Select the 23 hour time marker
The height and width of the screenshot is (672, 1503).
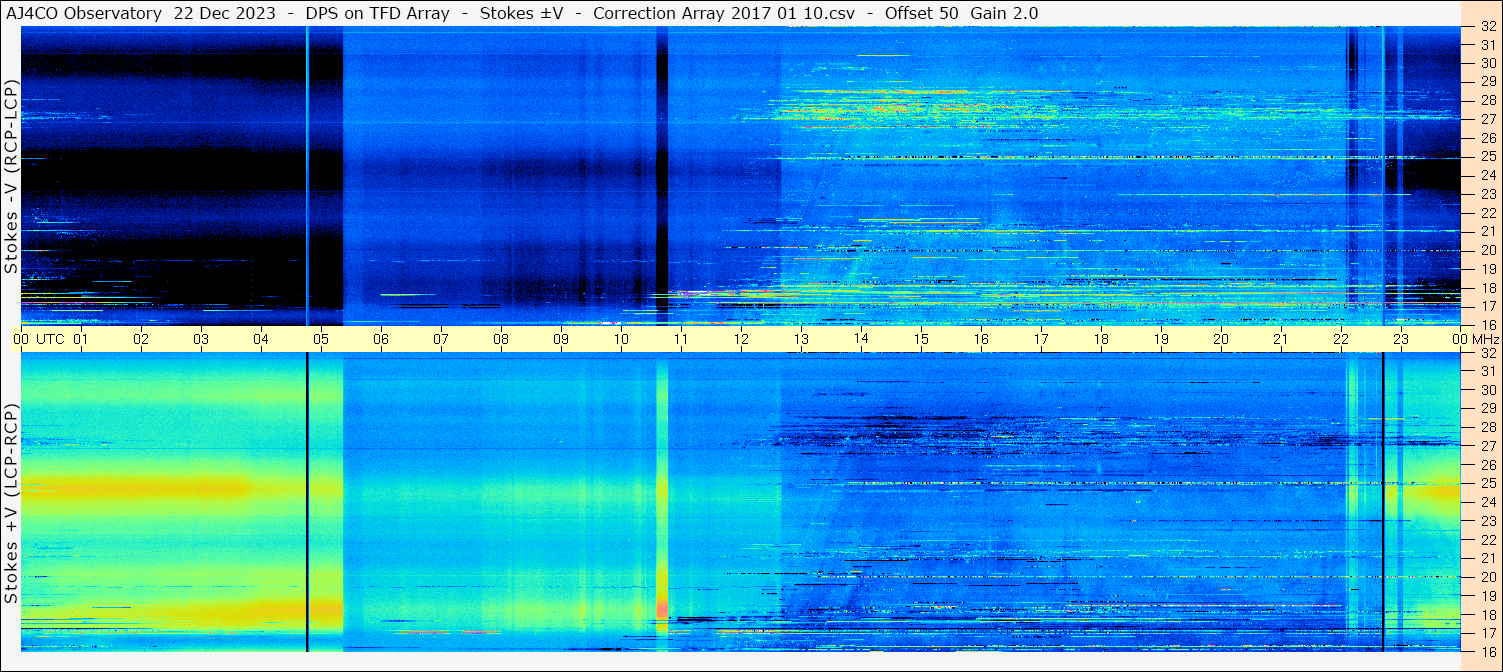(1401, 339)
